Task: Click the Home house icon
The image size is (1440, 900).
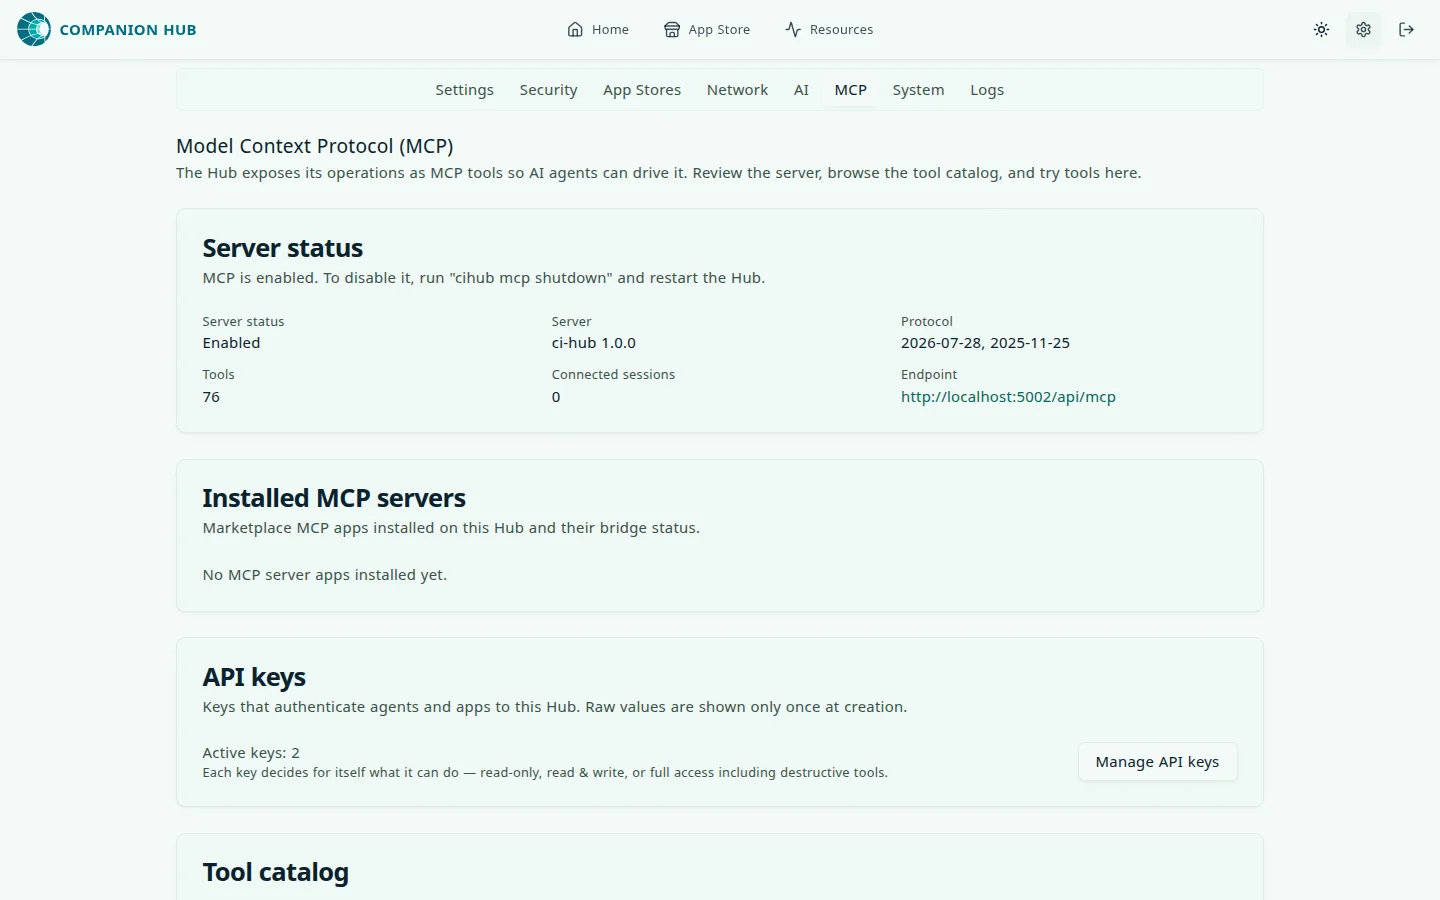Action: coord(575,30)
